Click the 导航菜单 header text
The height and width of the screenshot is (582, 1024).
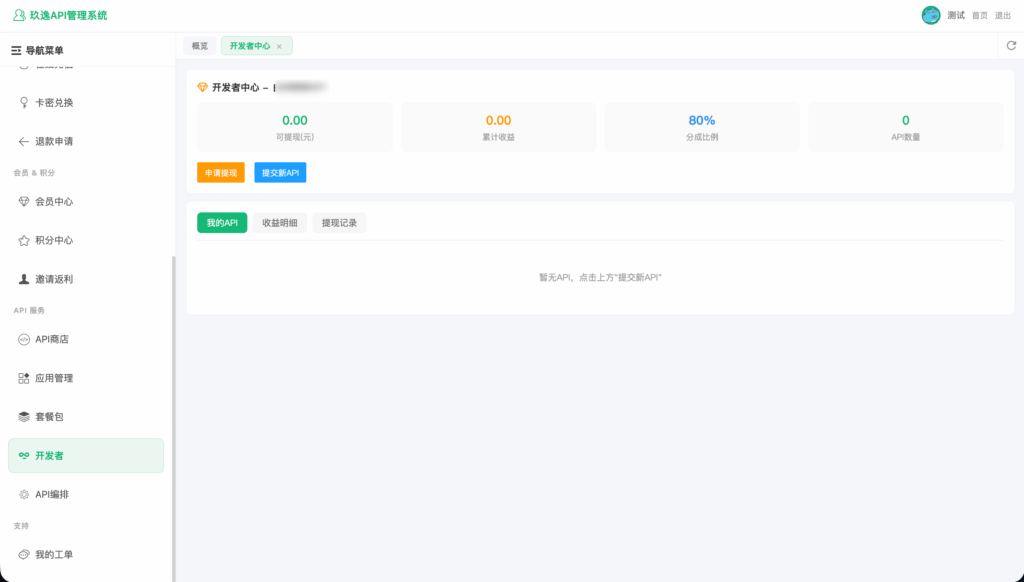click(x=44, y=50)
